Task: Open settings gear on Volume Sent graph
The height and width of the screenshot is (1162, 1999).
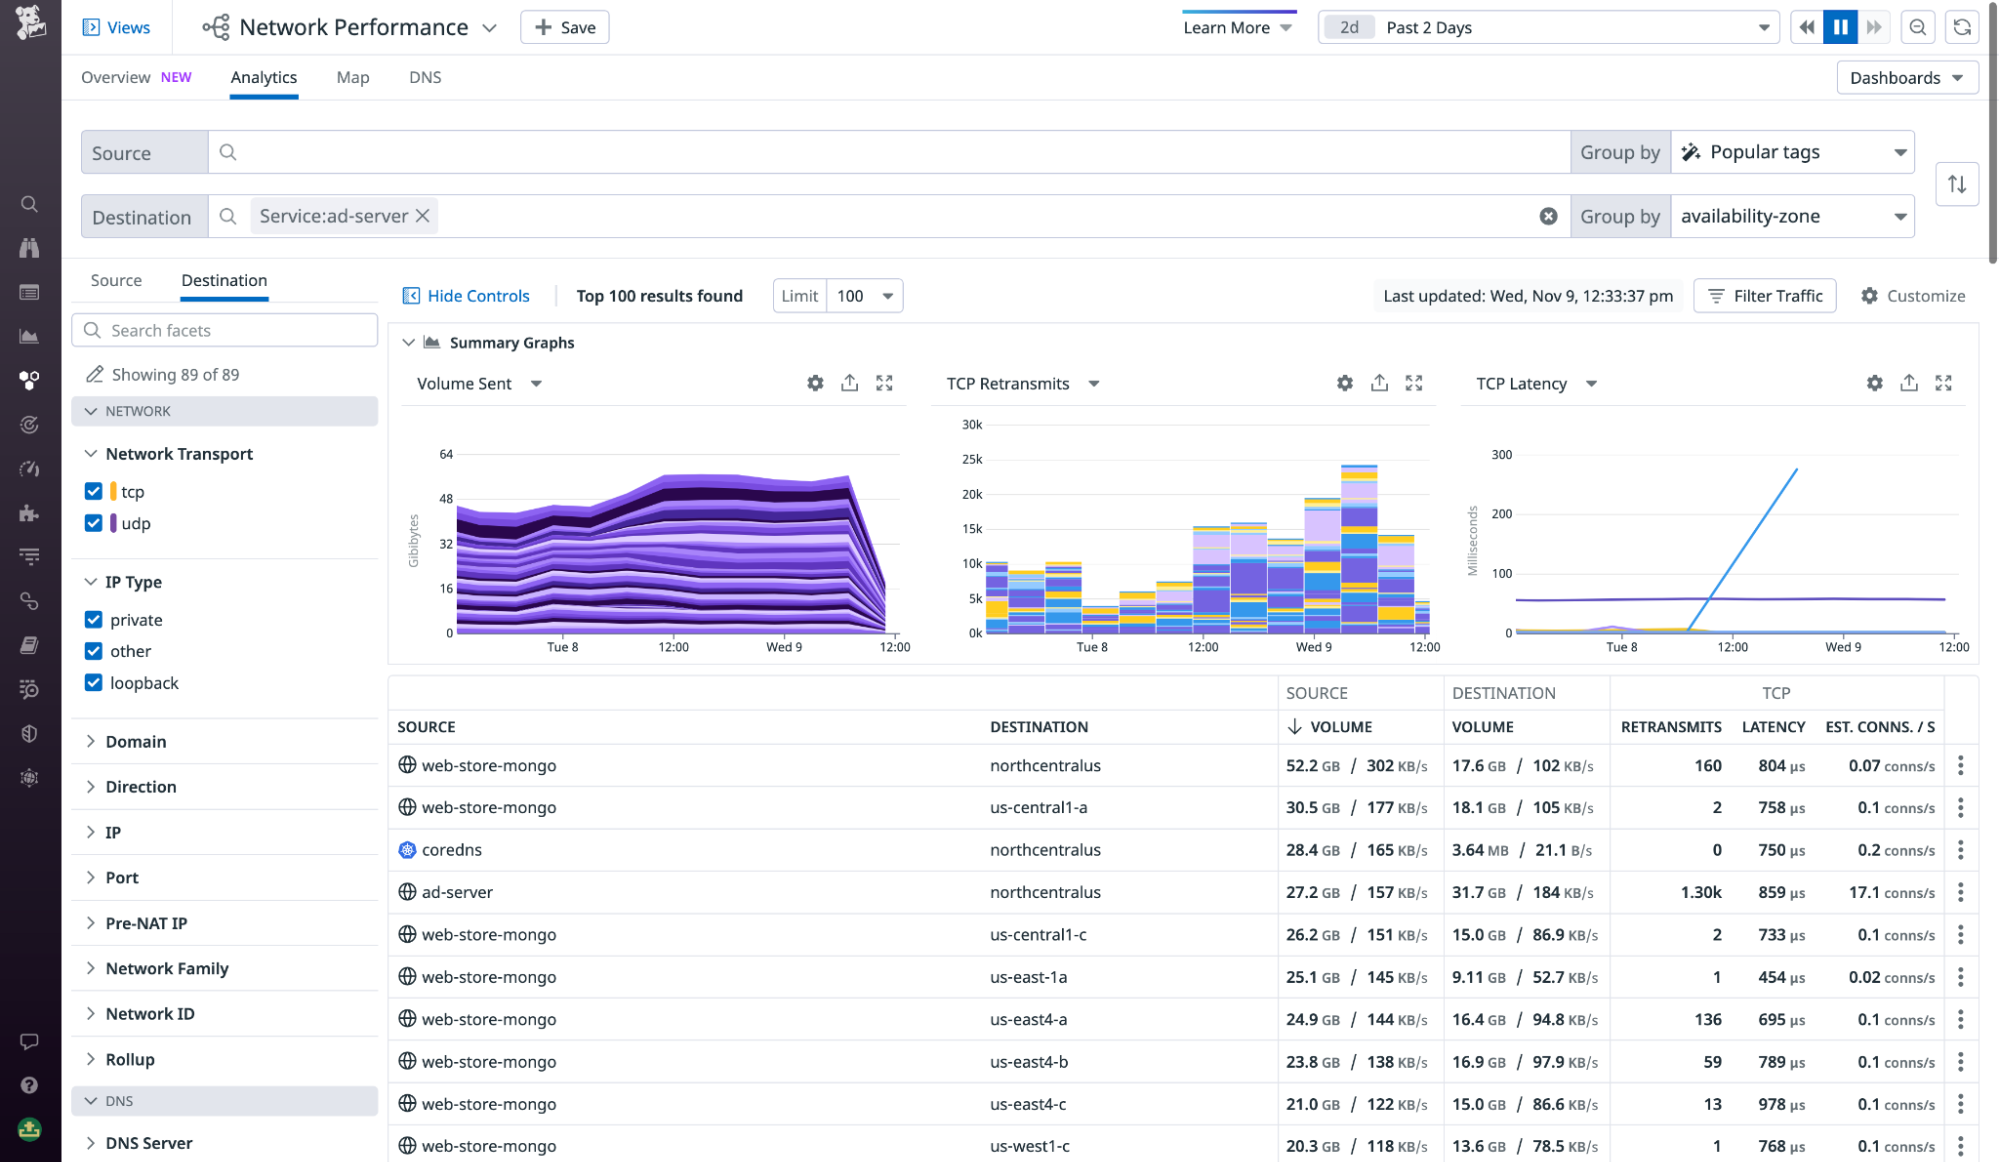Action: (x=815, y=383)
